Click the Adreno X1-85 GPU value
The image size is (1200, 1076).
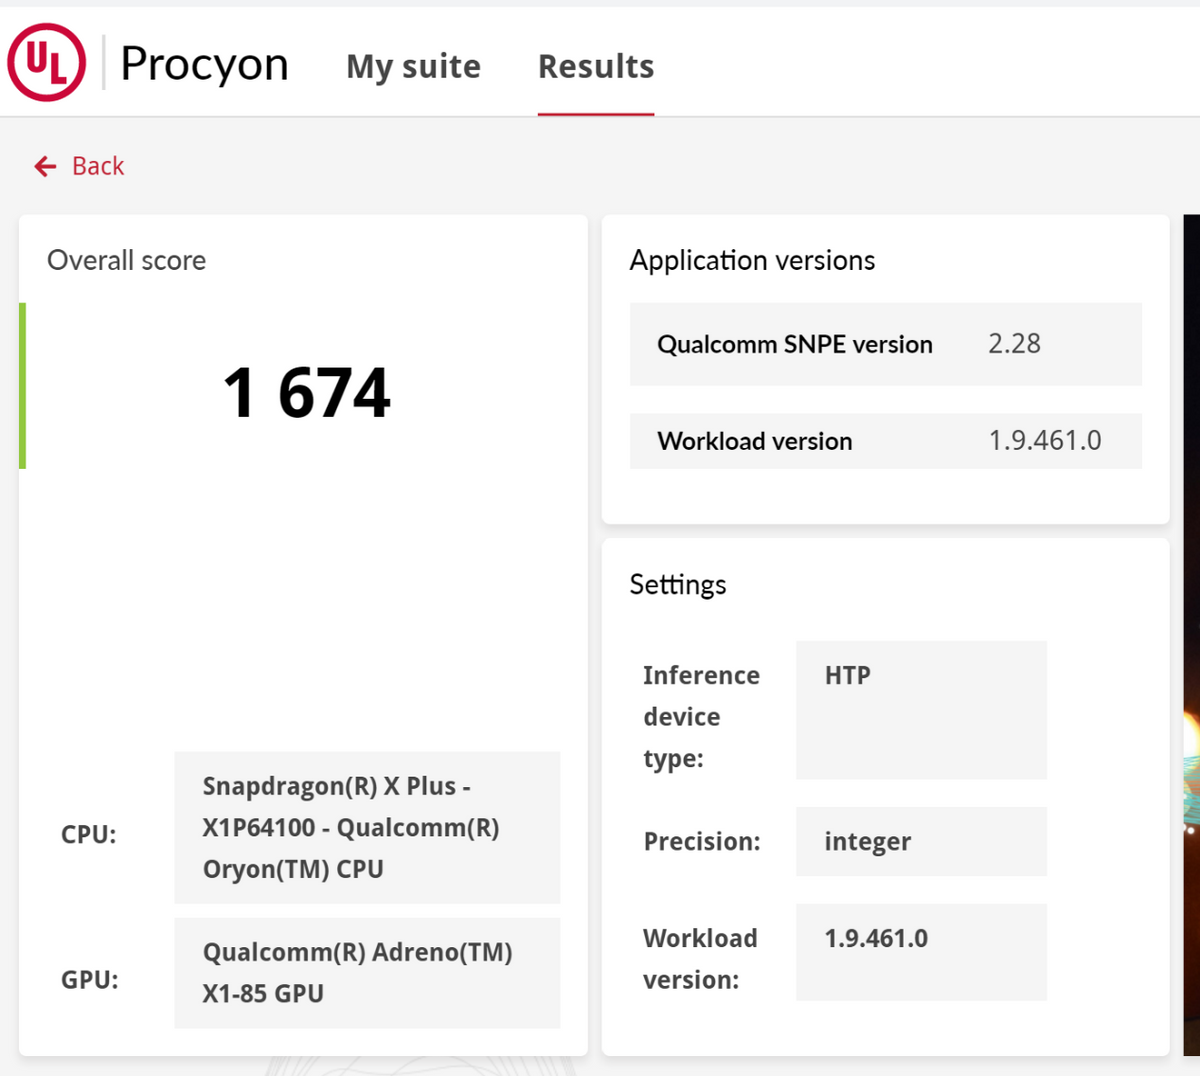click(367, 973)
